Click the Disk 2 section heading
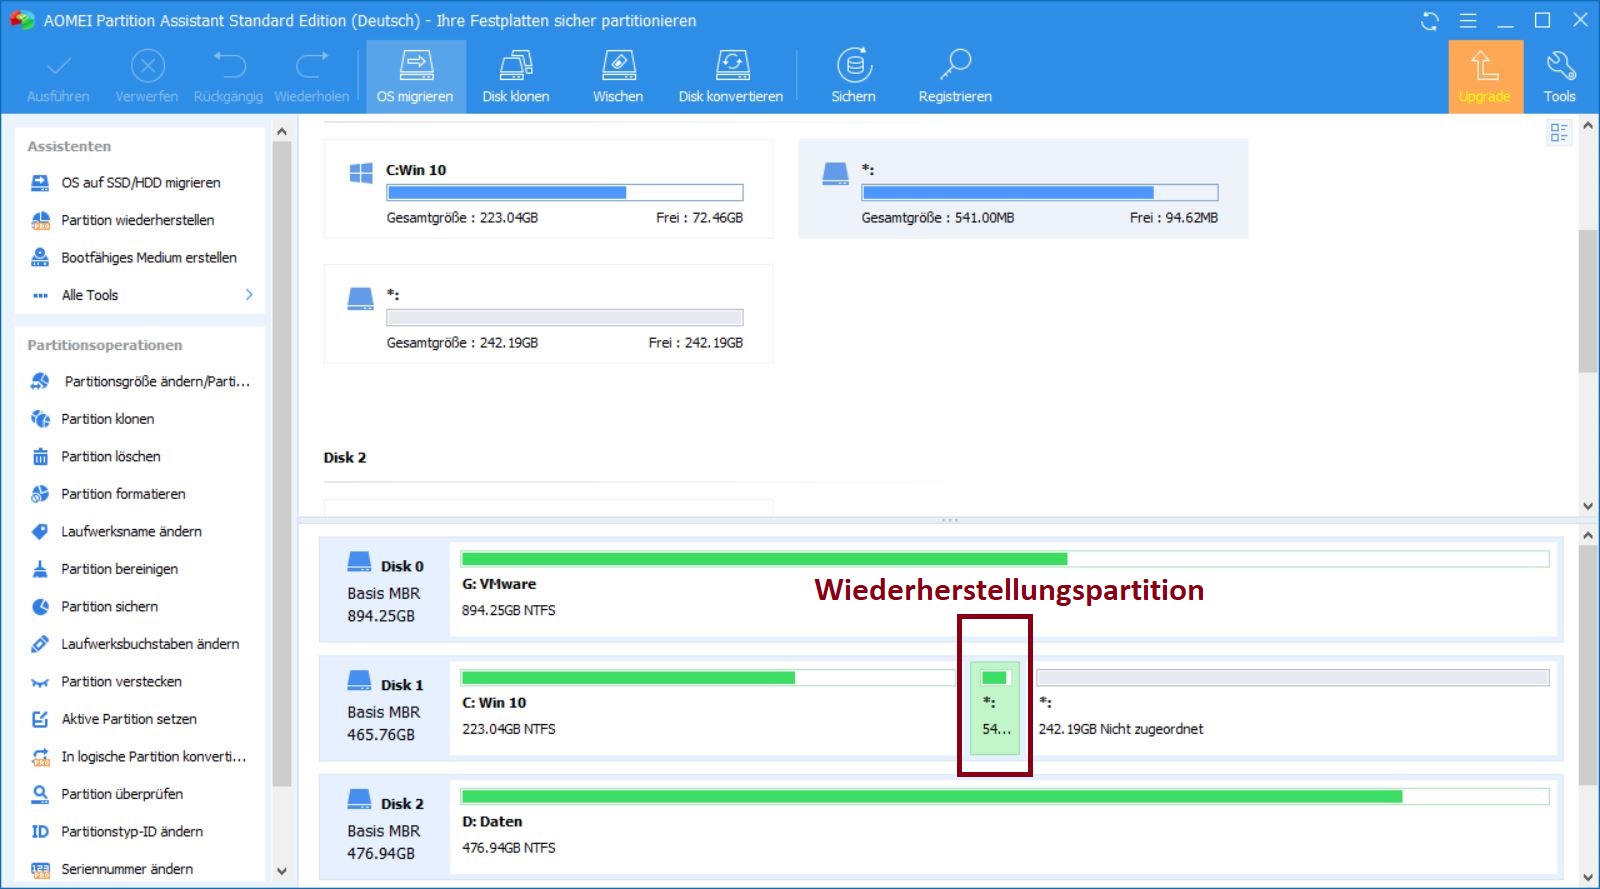Screen dimensions: 1600x889 click(345, 458)
